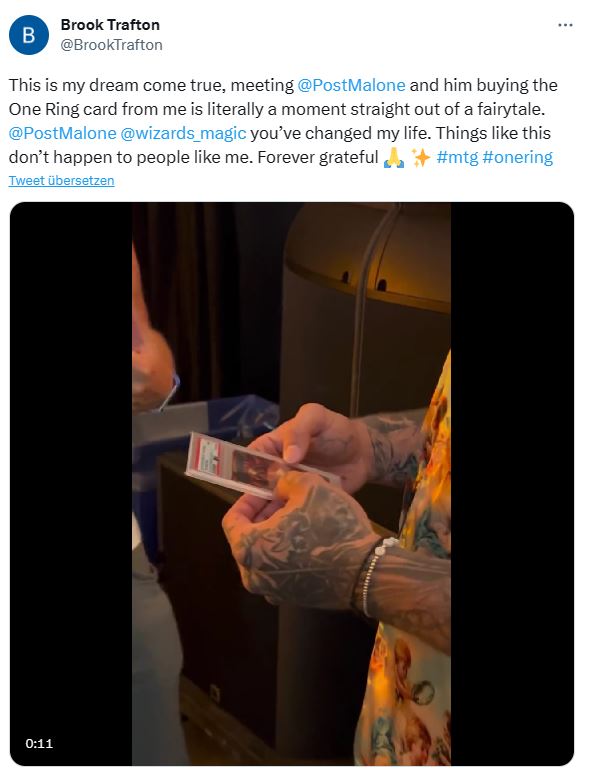Open the three-dot more options menu
The image size is (589, 770).
[x=565, y=25]
